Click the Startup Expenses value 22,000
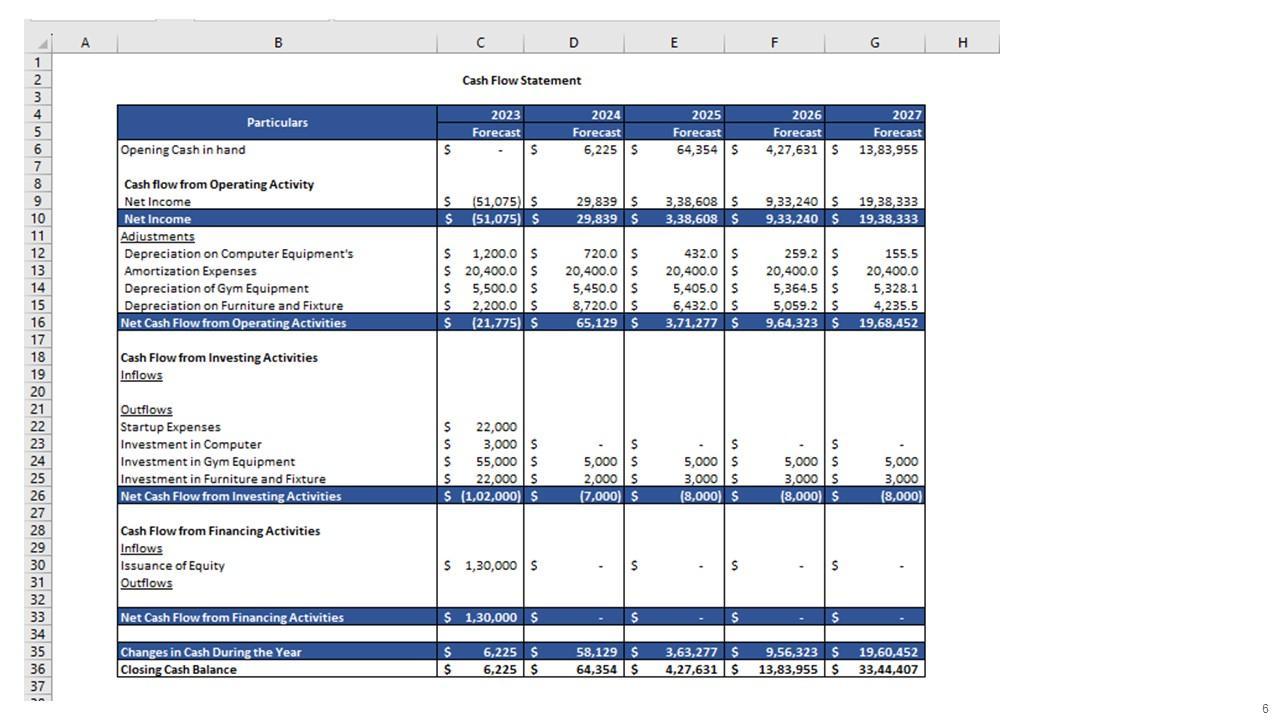 pyautogui.click(x=495, y=427)
